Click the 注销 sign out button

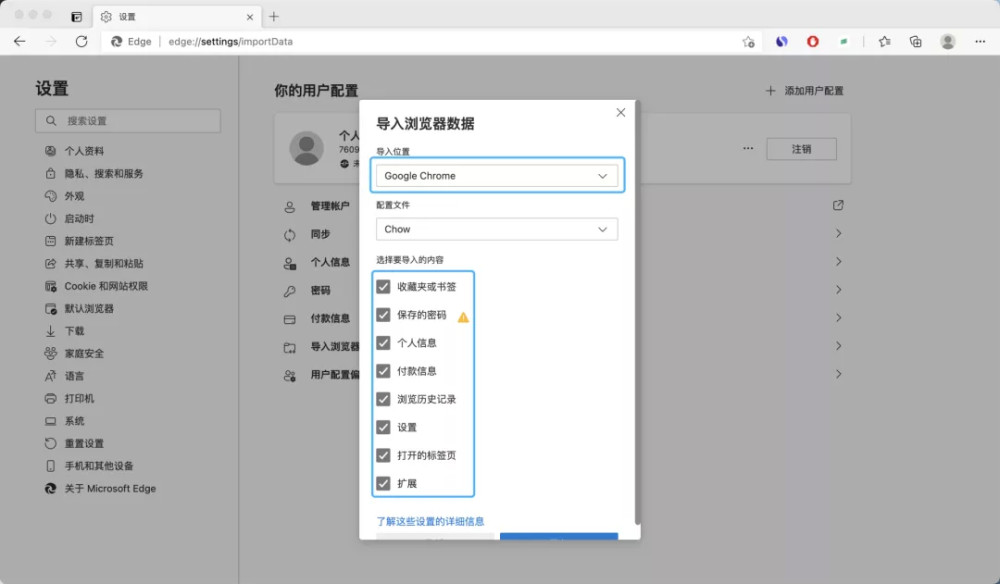click(801, 149)
